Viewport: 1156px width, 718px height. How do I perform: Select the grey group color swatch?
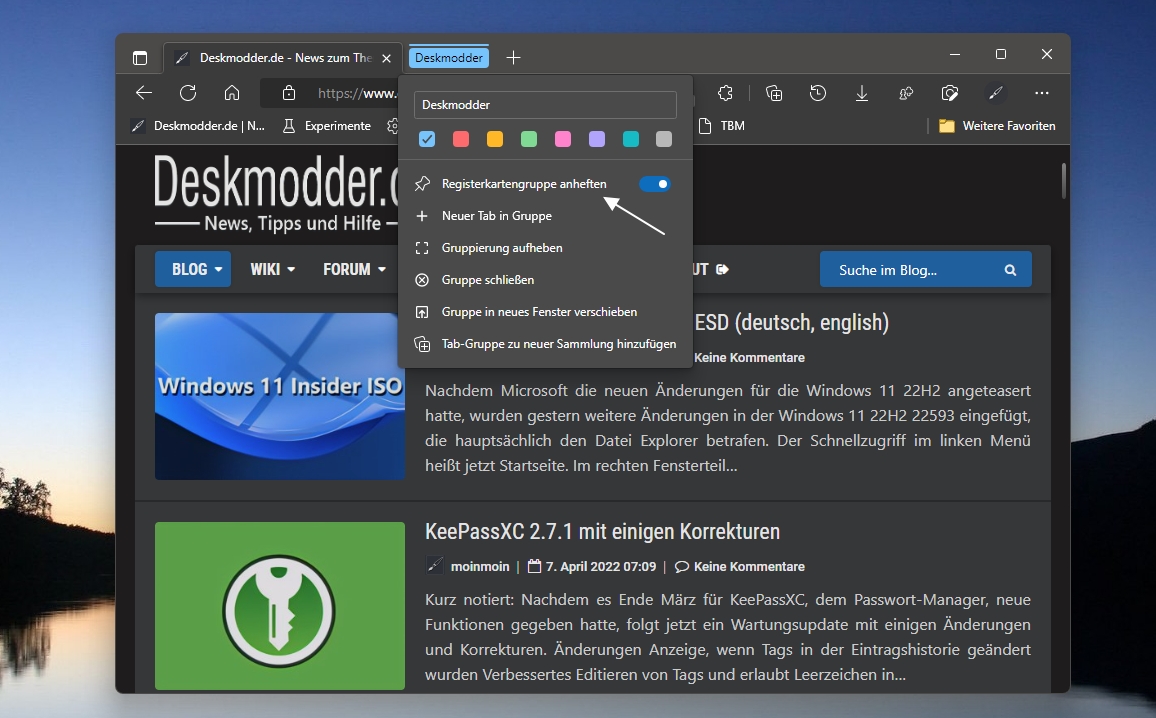click(664, 139)
